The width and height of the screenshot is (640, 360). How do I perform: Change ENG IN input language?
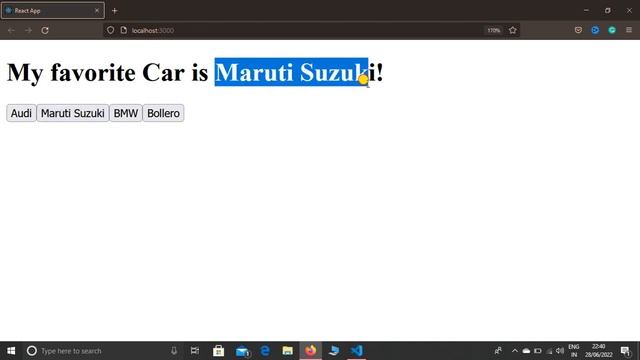pos(574,351)
